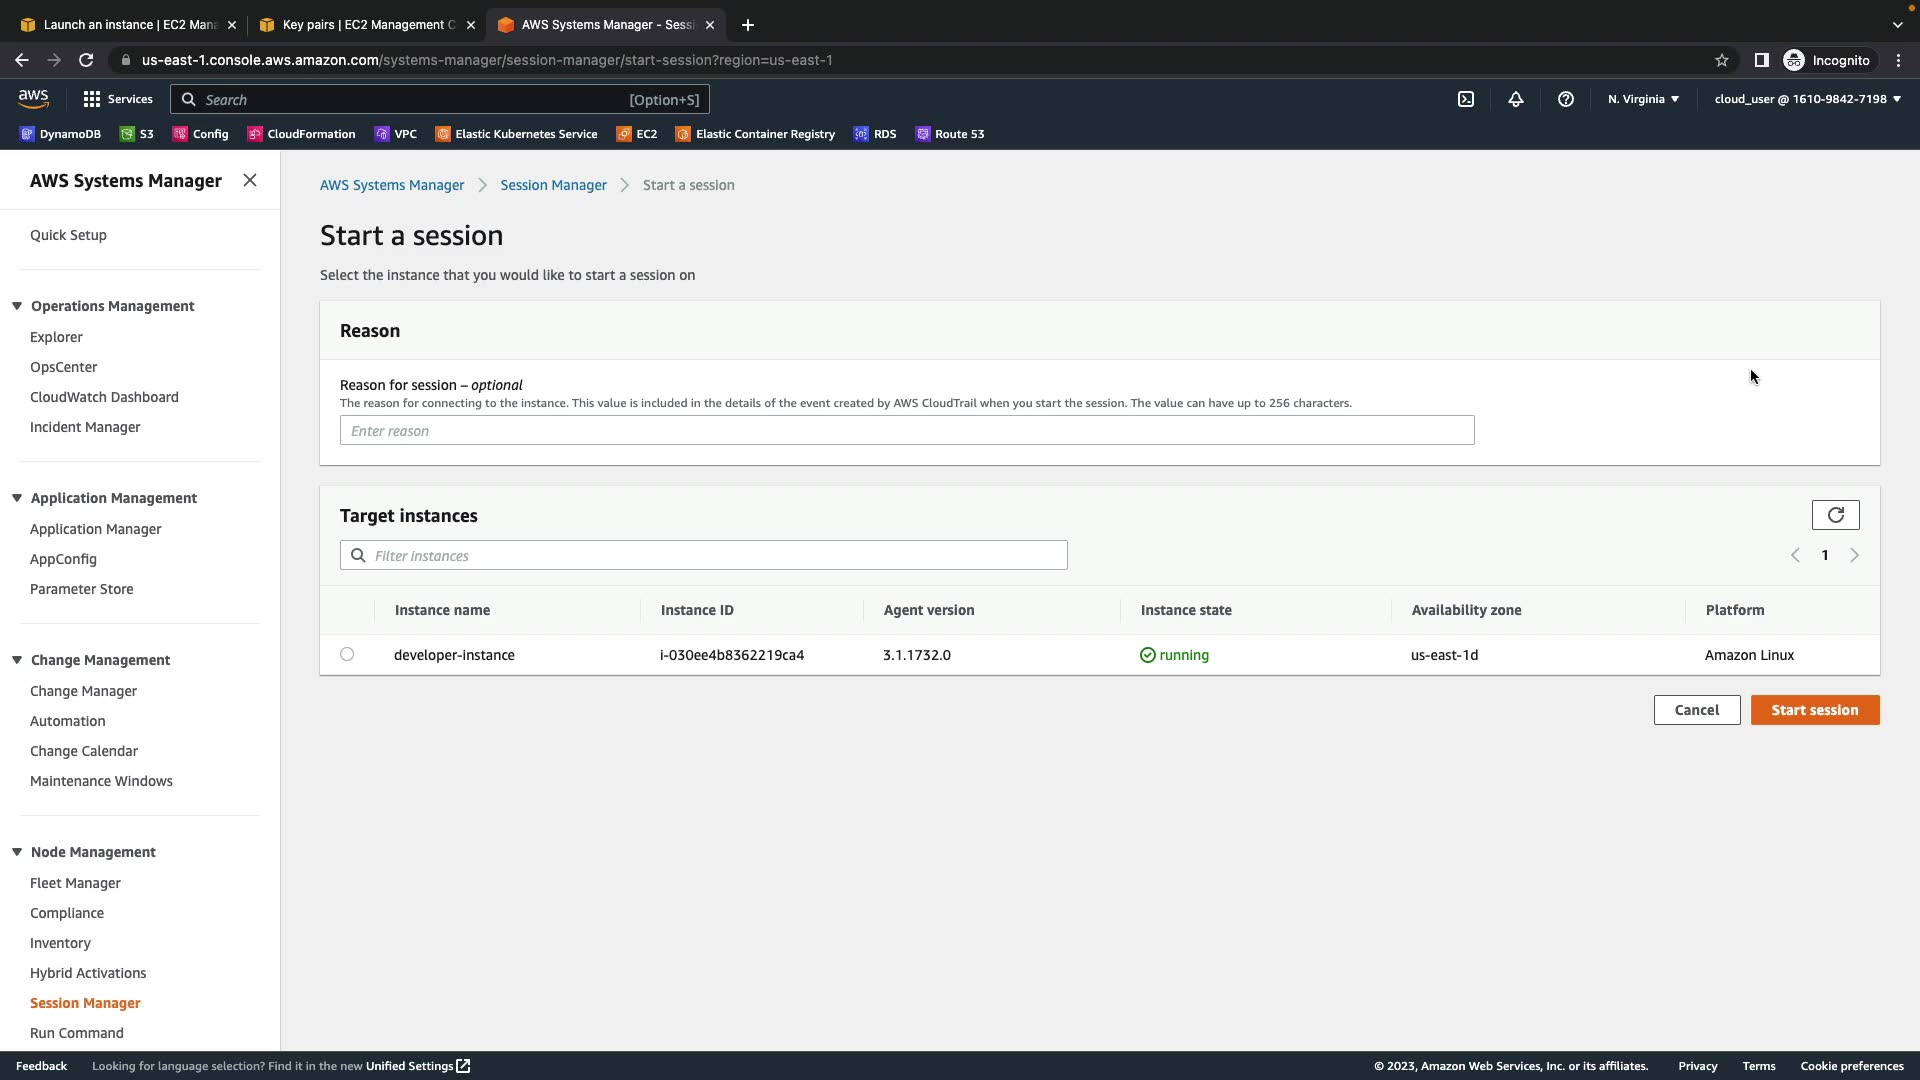Select the developer-instance radio button

[x=347, y=654]
